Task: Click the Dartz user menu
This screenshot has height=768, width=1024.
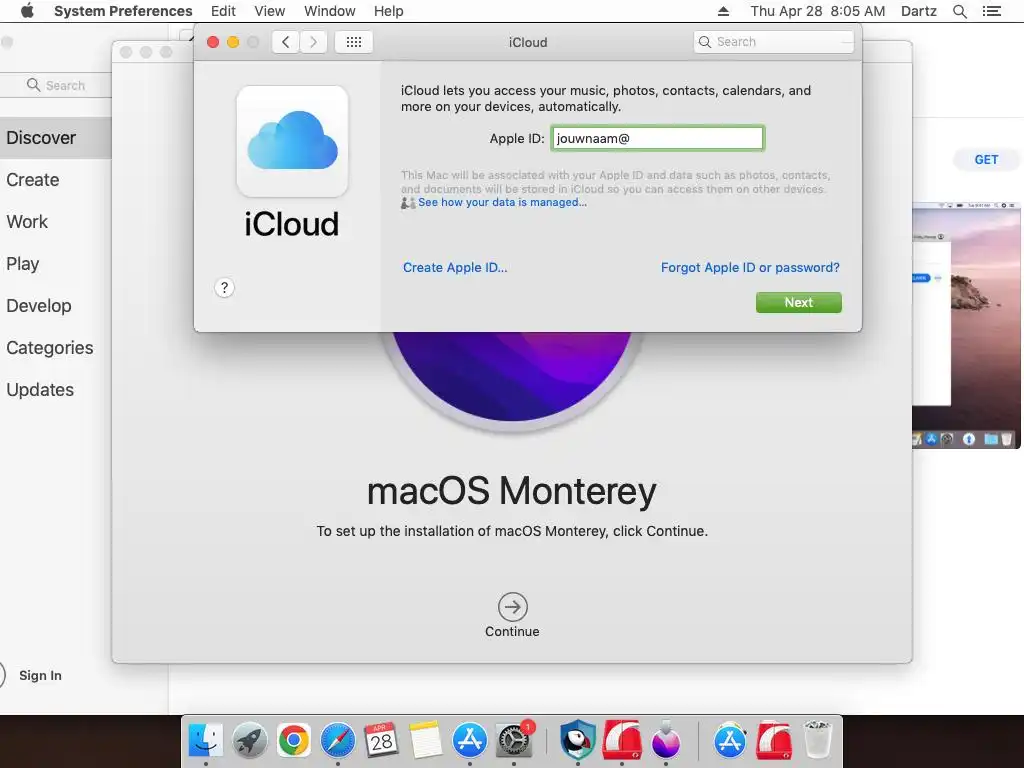Action: [x=918, y=11]
